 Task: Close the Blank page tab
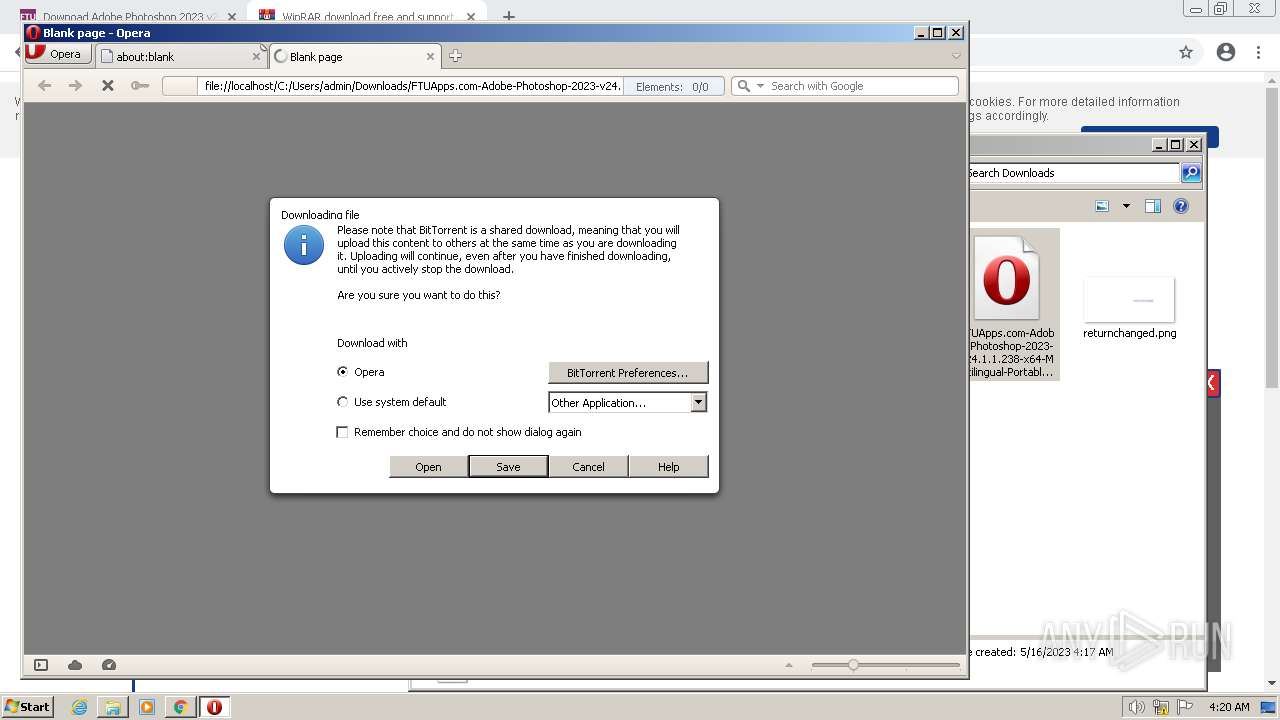(x=430, y=57)
